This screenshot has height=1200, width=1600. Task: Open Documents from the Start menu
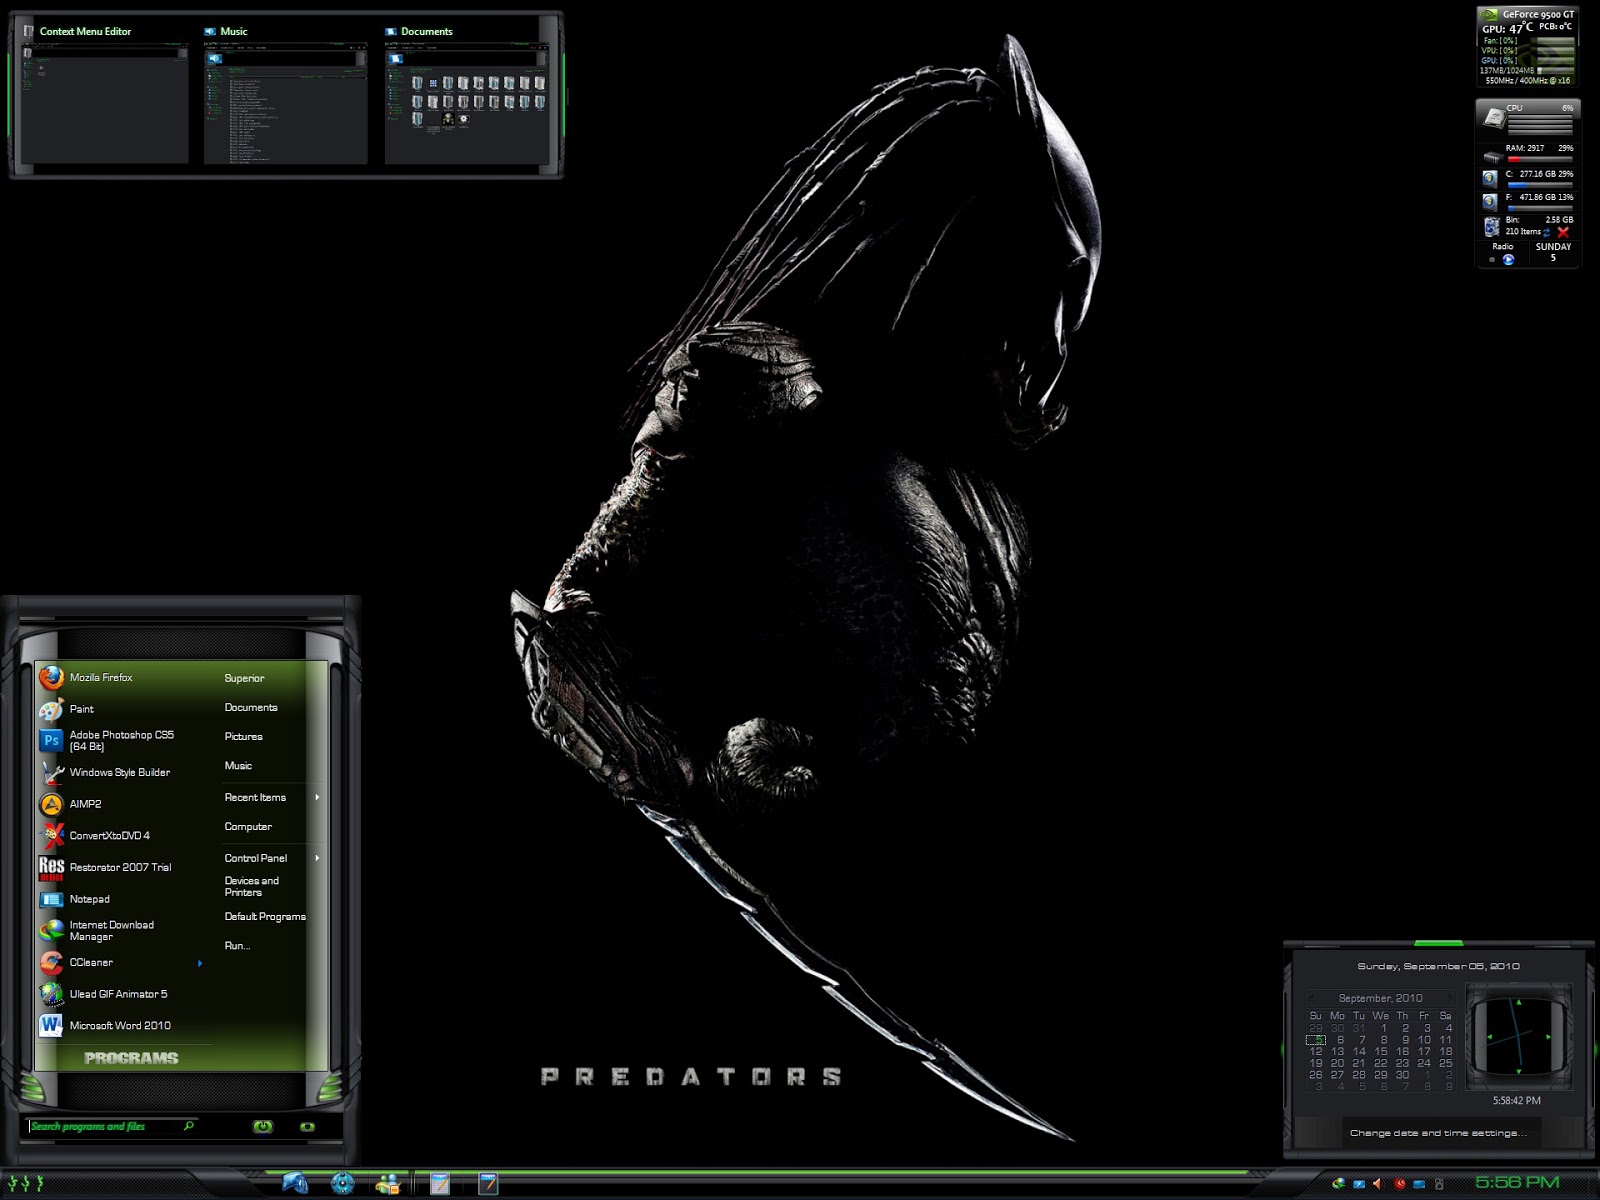pos(251,707)
